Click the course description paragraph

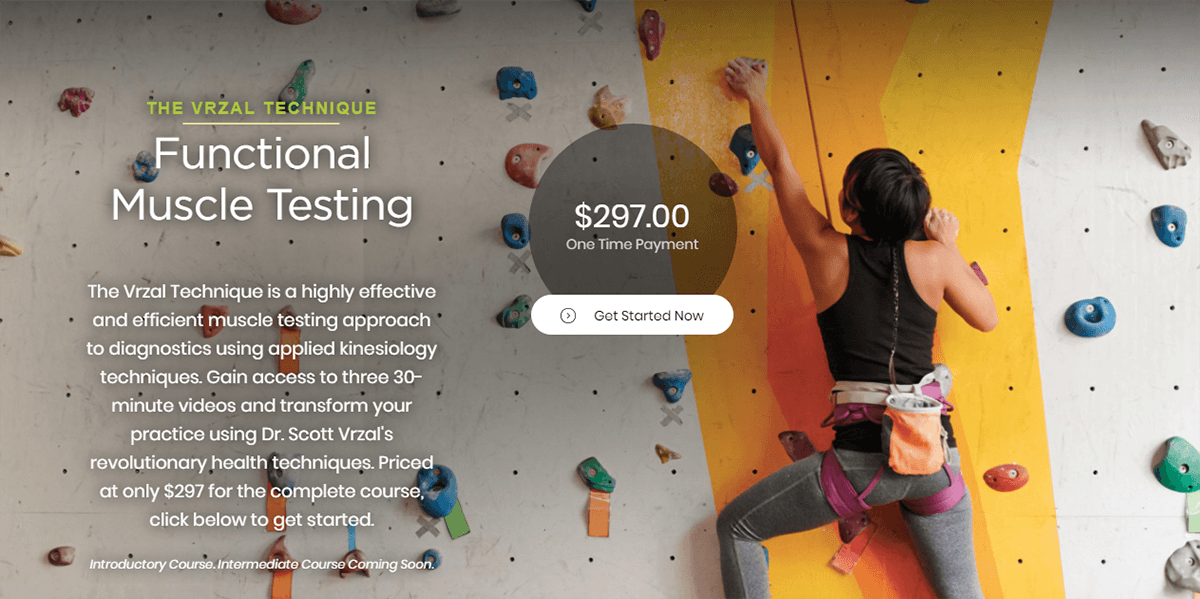click(262, 405)
